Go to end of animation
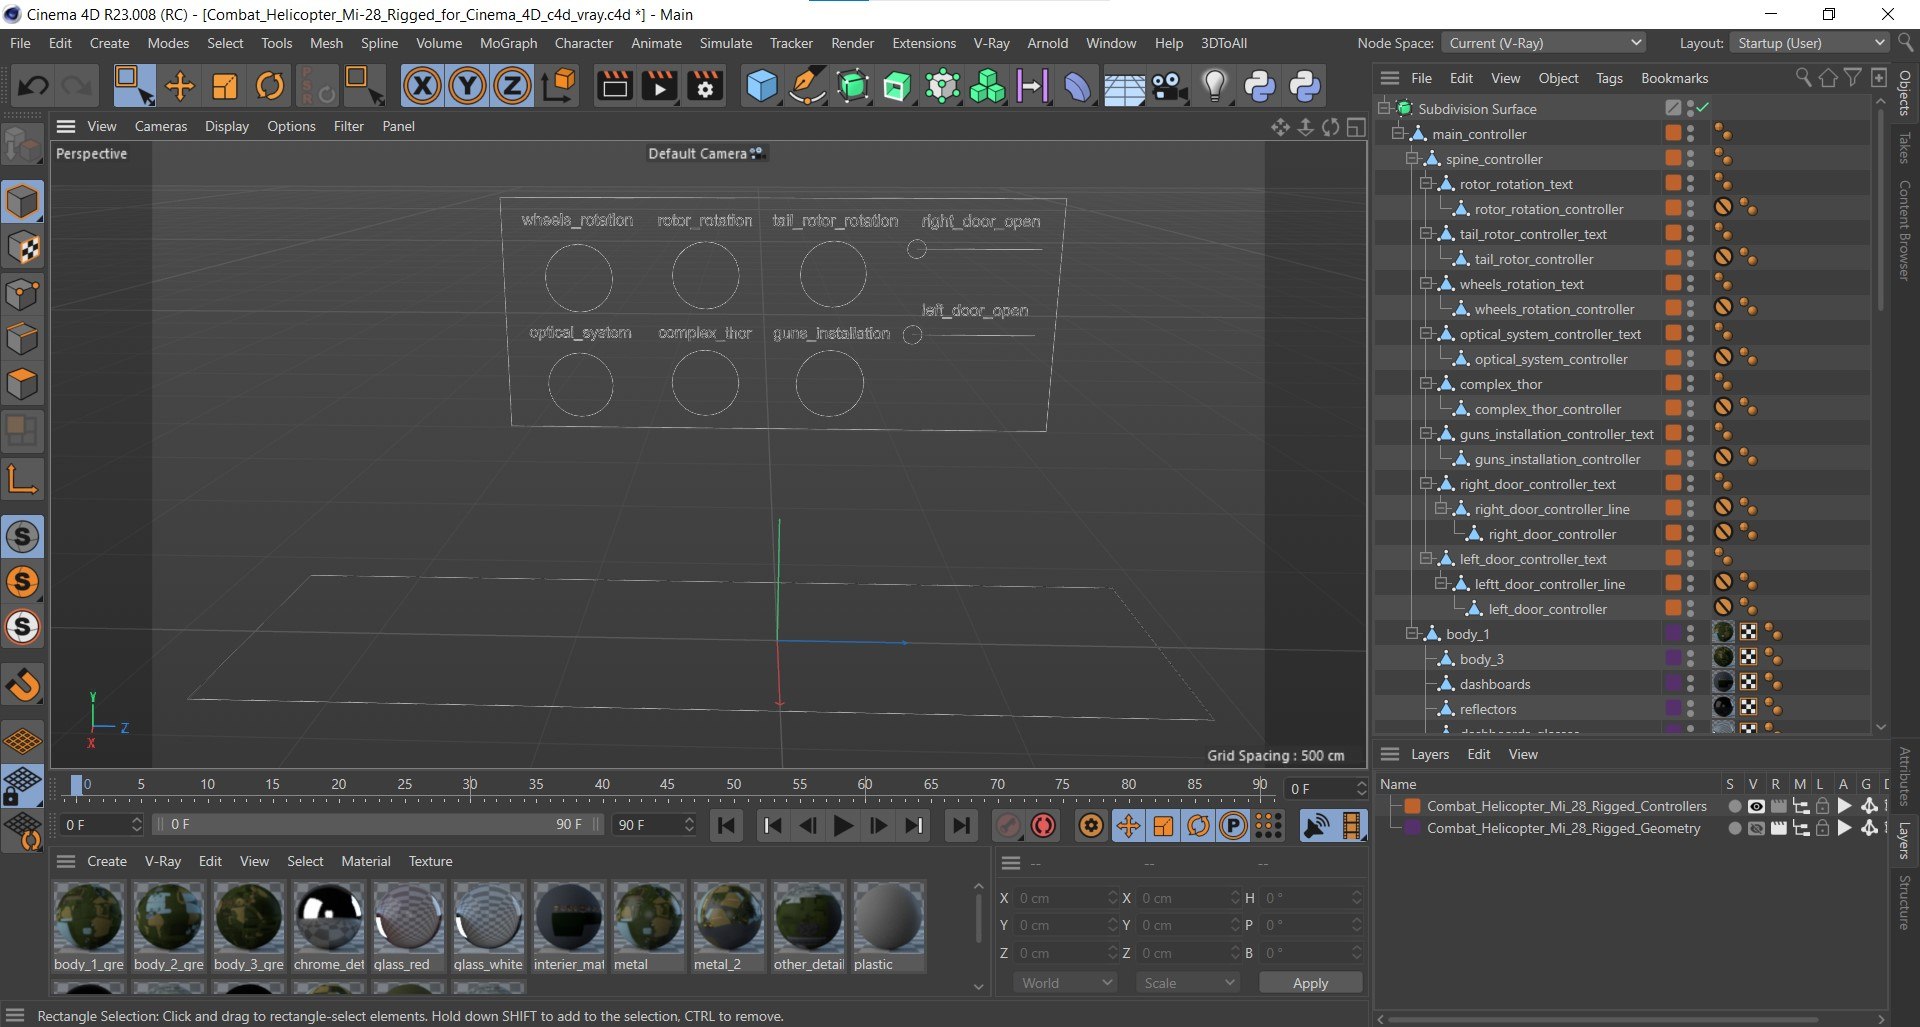 pyautogui.click(x=960, y=825)
